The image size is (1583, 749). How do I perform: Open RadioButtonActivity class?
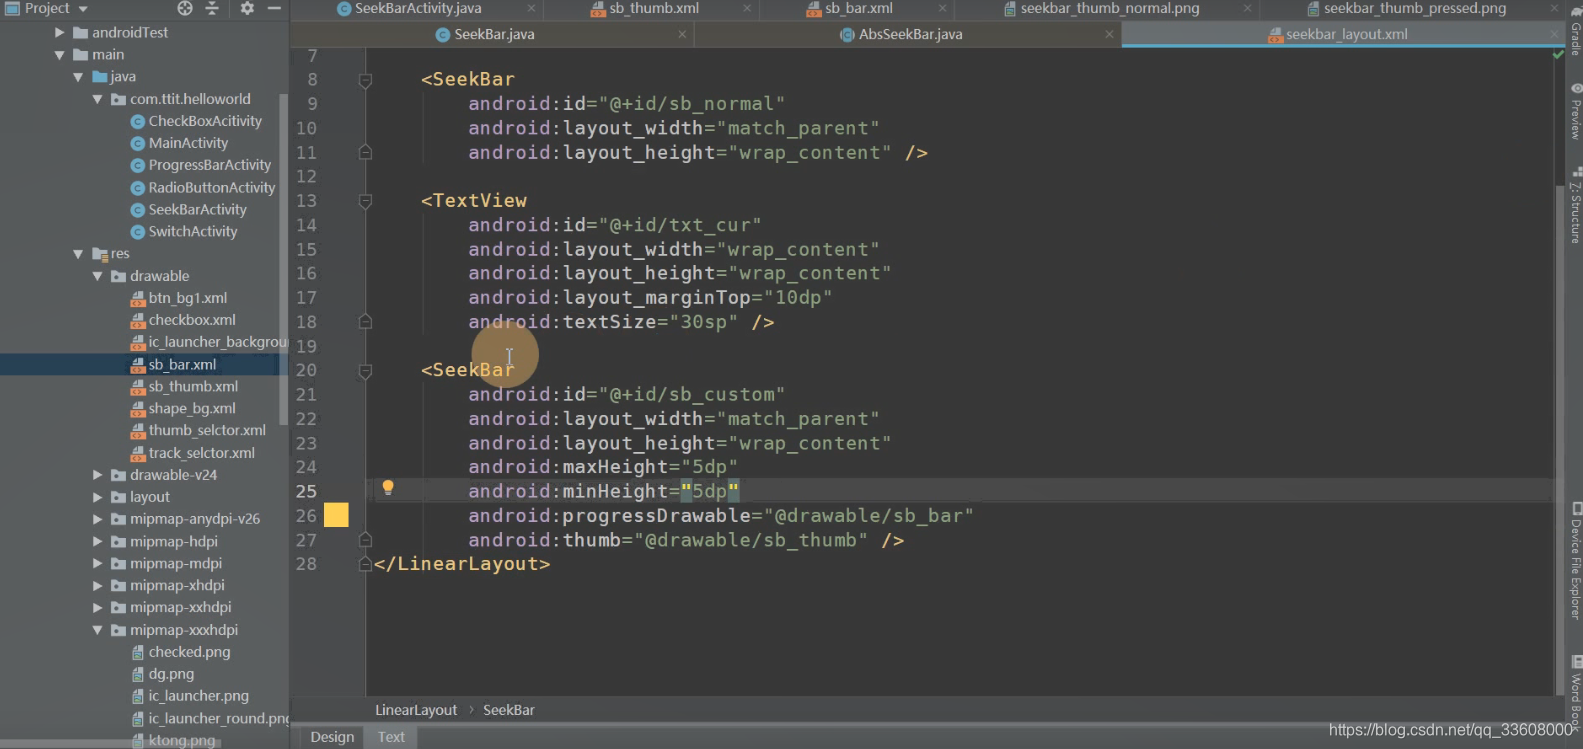[x=211, y=187]
